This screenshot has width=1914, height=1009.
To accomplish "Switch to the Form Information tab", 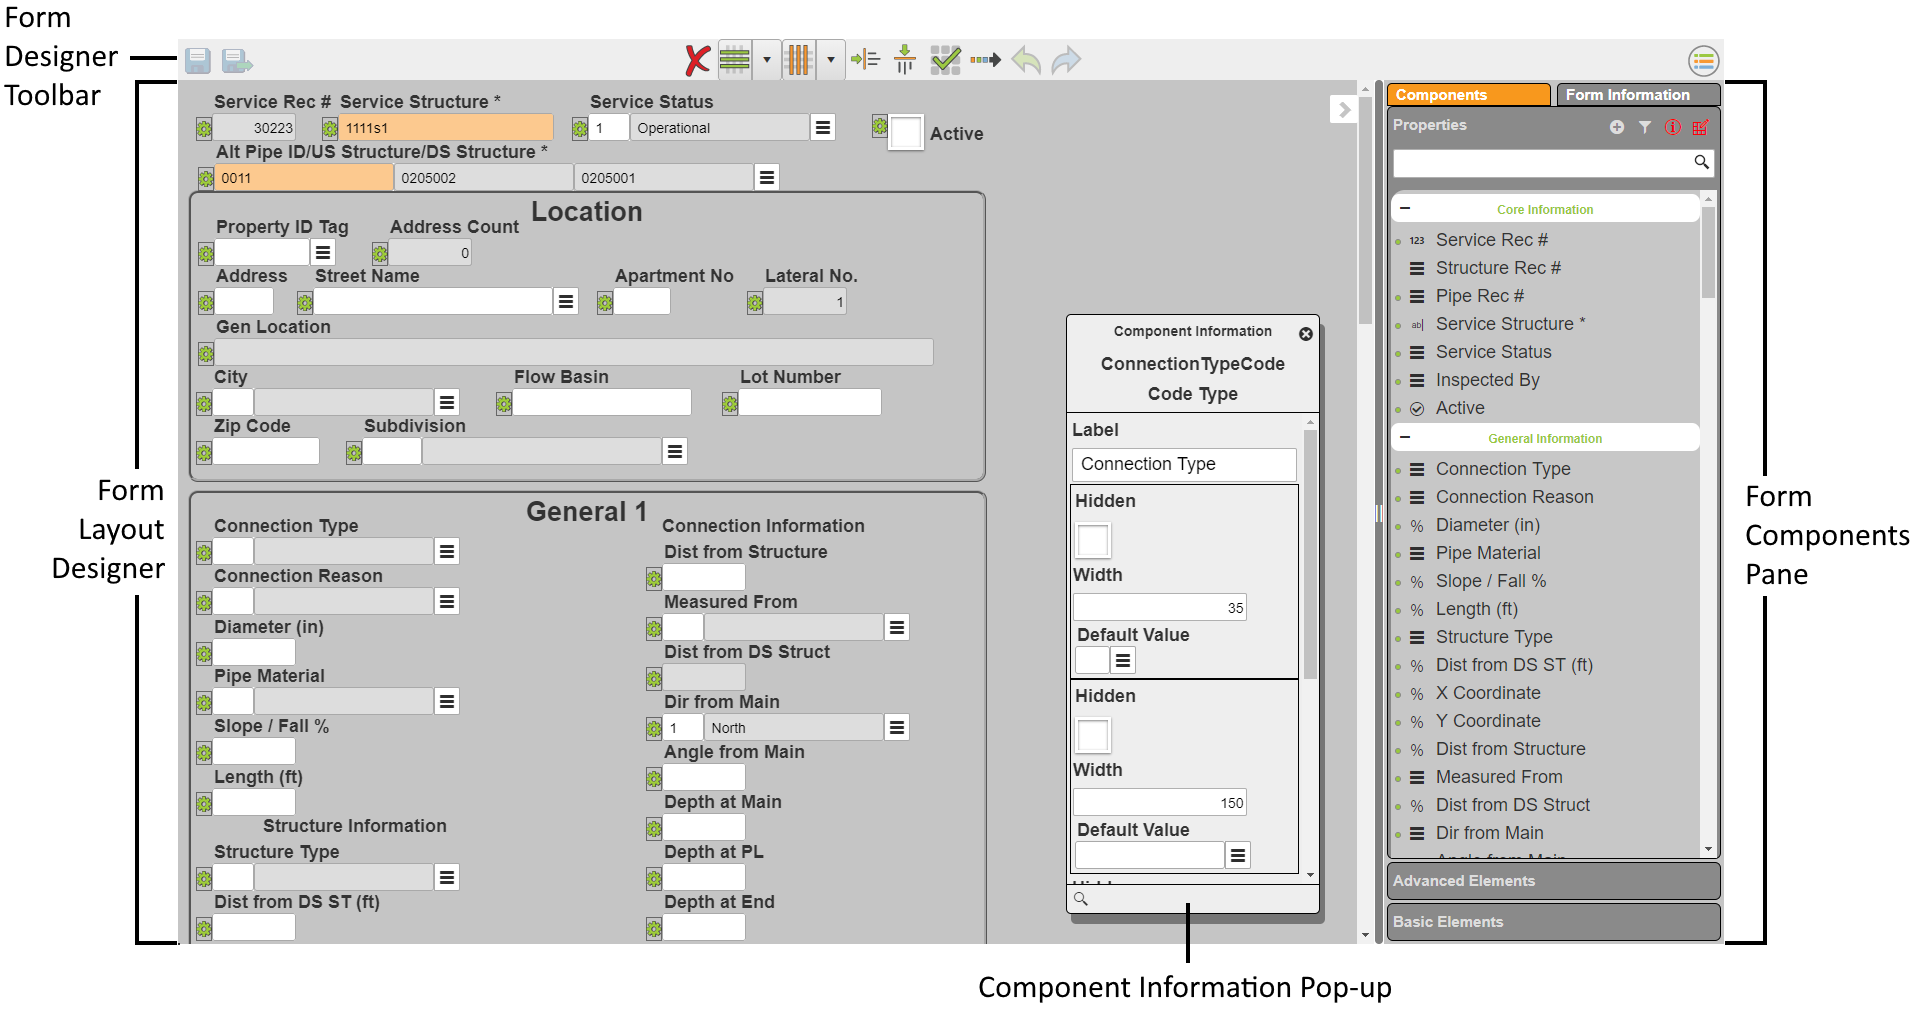I will point(1638,95).
